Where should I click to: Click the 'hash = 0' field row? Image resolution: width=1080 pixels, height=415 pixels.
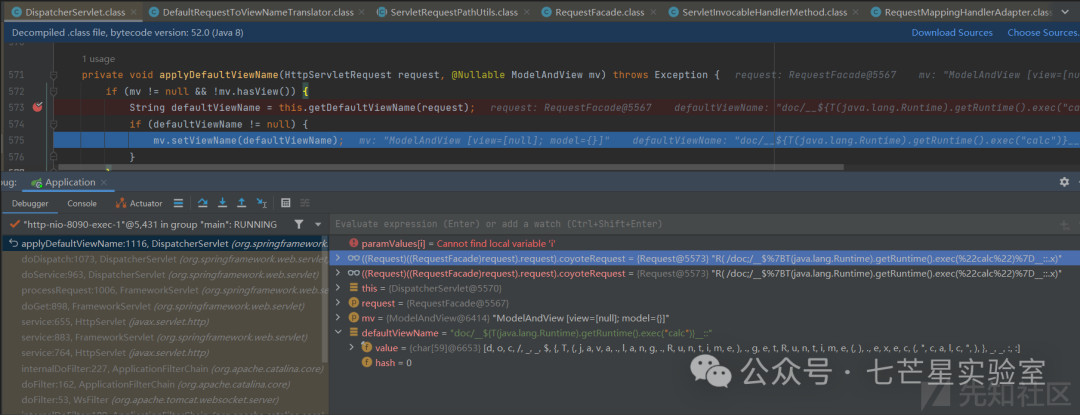(x=704, y=362)
